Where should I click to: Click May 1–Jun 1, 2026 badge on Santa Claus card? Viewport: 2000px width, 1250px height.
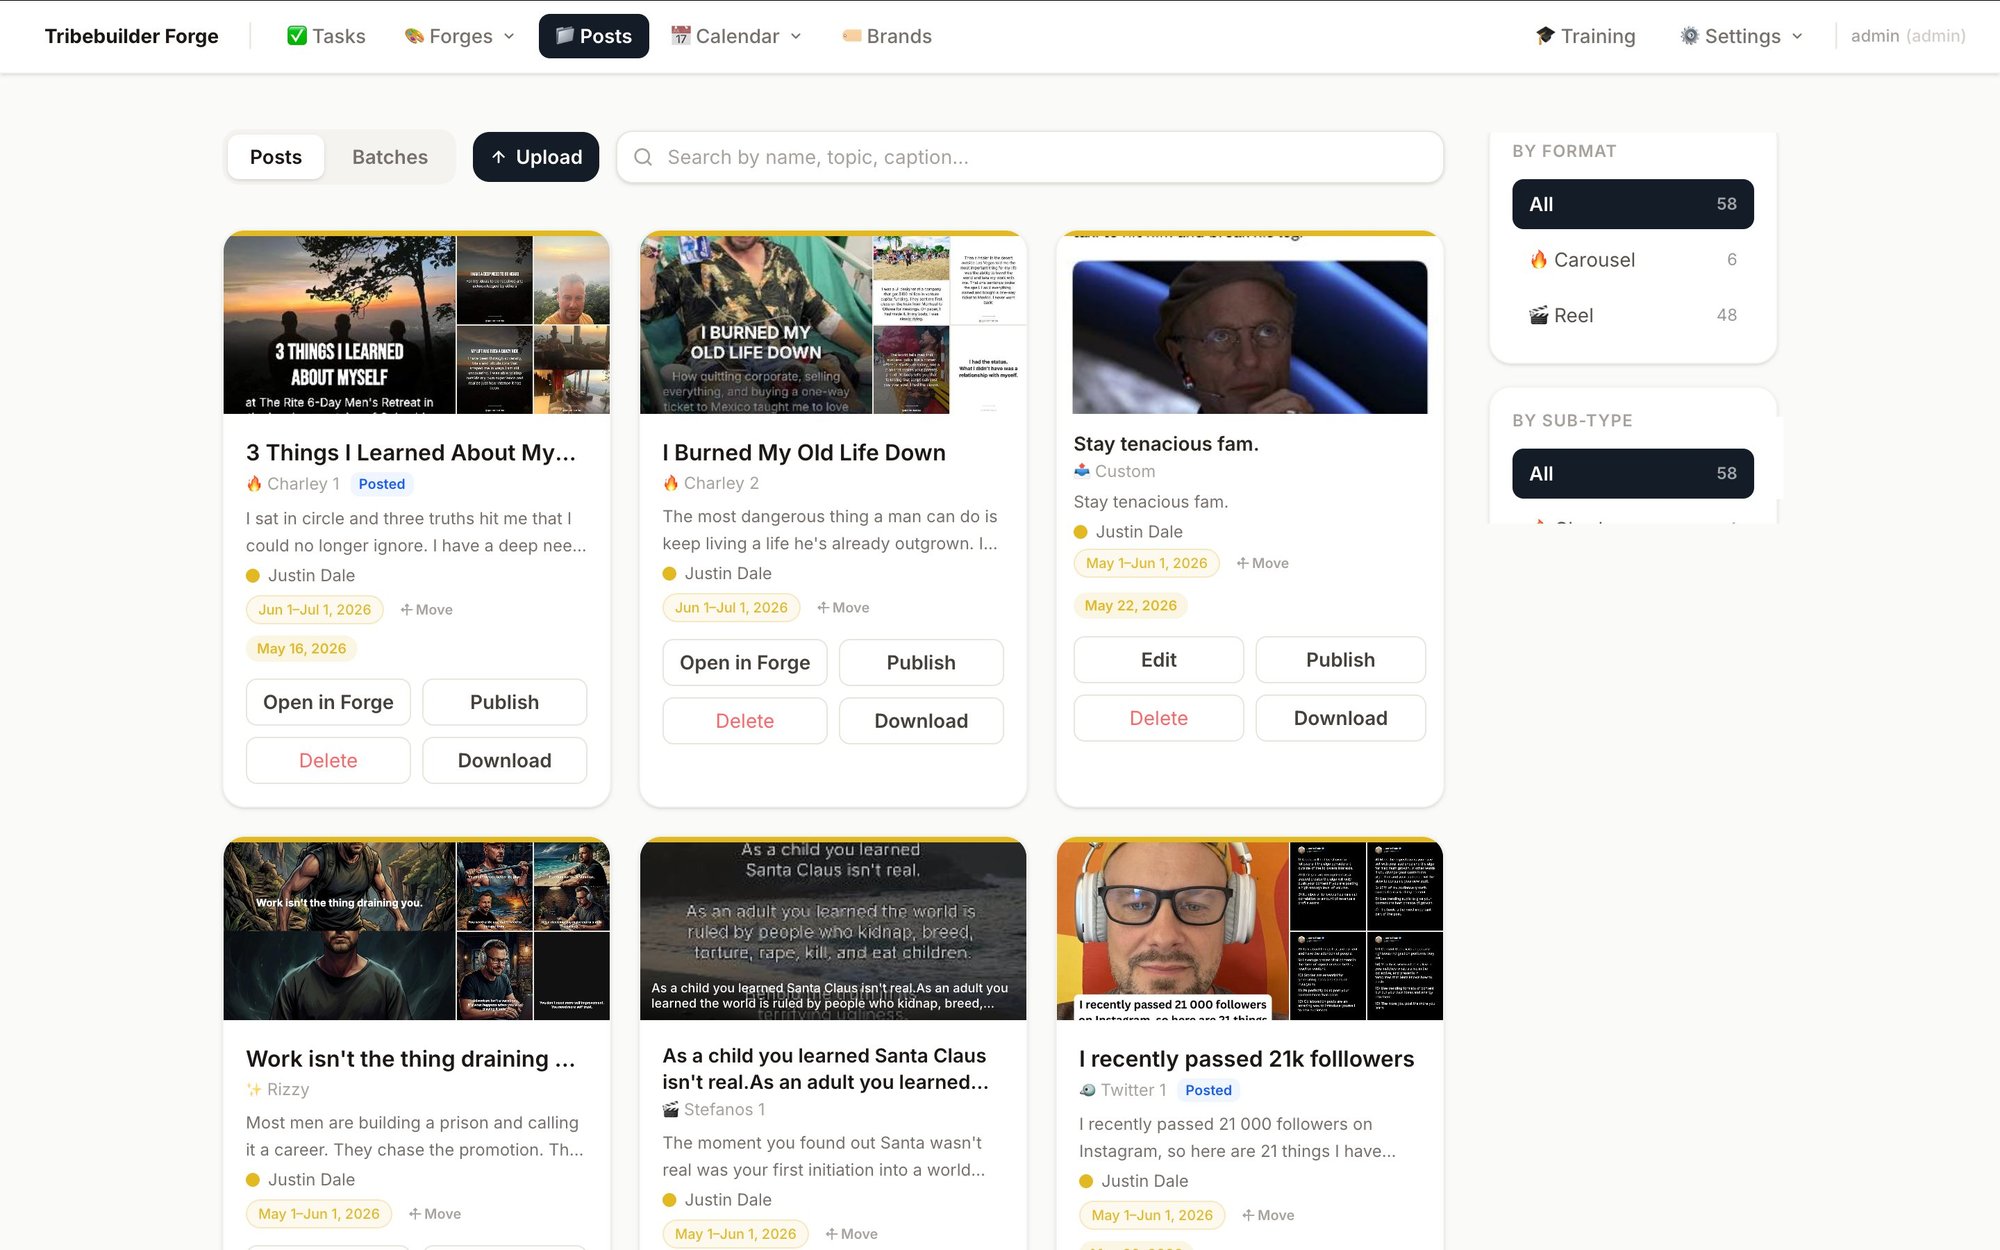click(735, 1234)
